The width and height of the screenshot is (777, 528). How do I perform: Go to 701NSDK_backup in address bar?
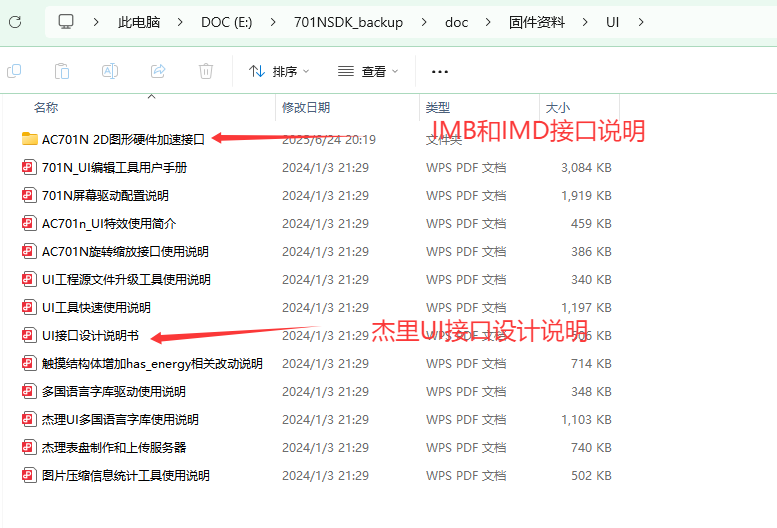(x=348, y=22)
